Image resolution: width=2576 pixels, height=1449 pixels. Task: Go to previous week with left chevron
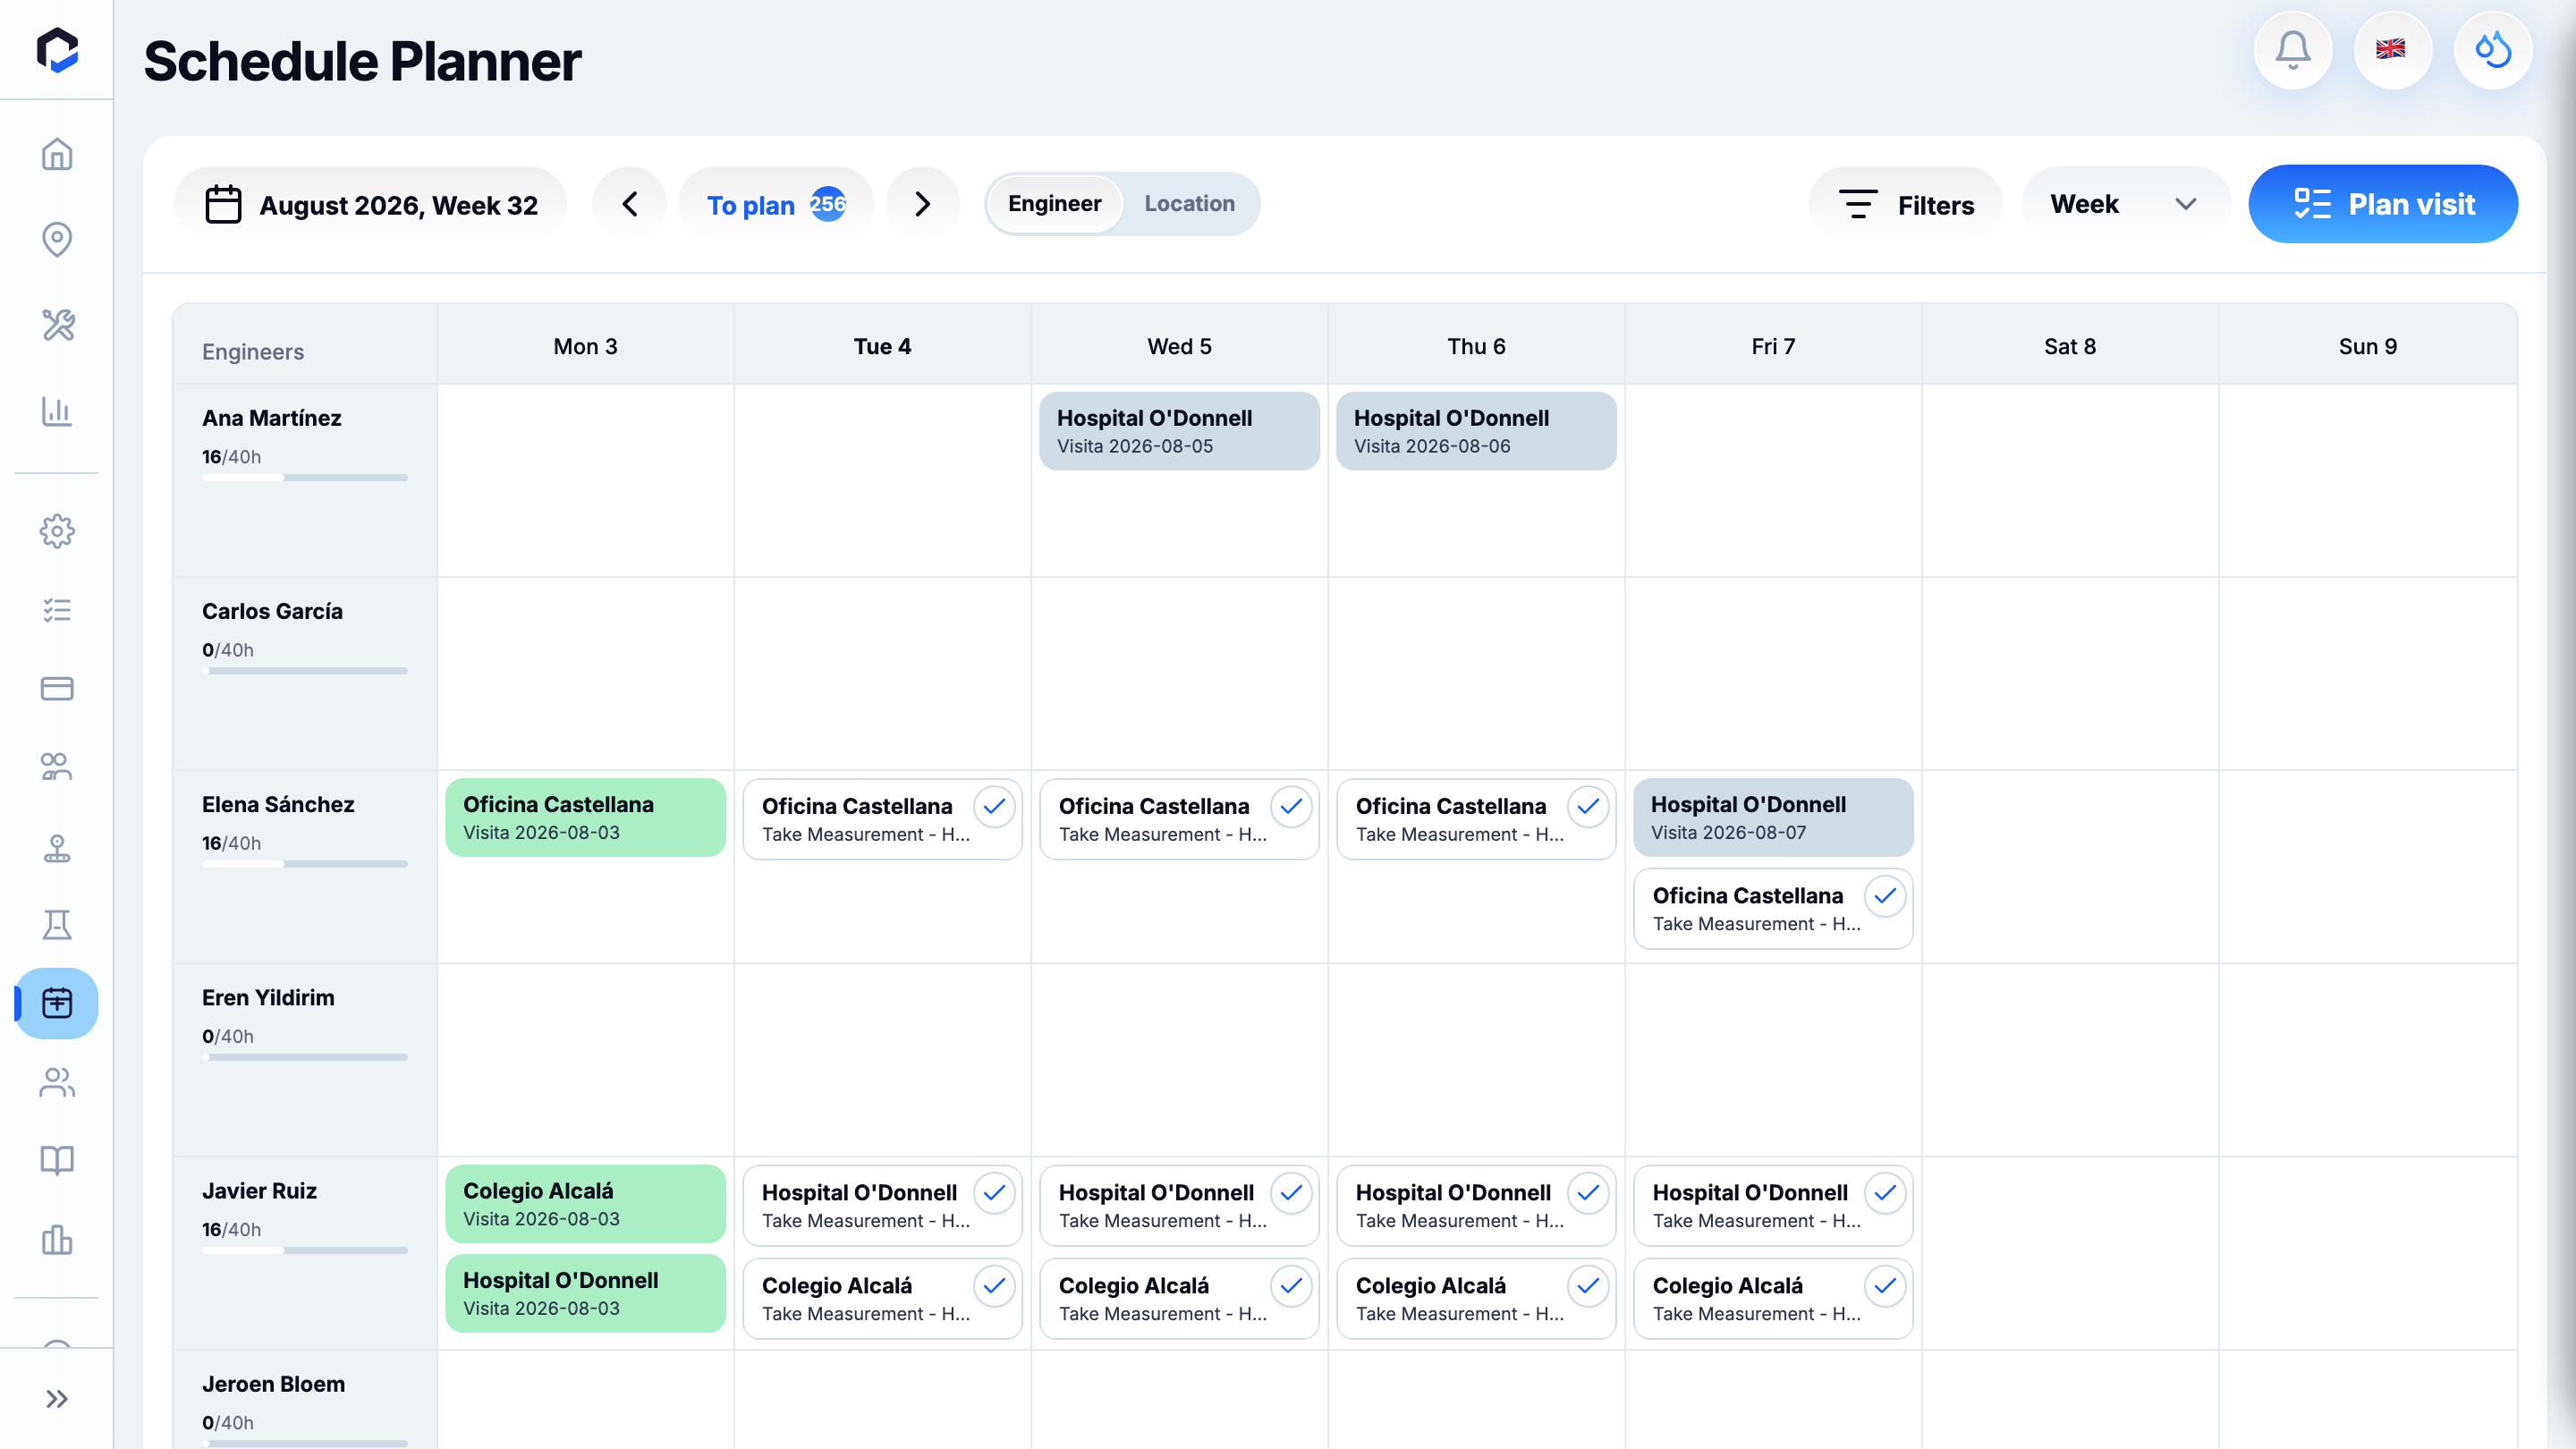pyautogui.click(x=630, y=204)
